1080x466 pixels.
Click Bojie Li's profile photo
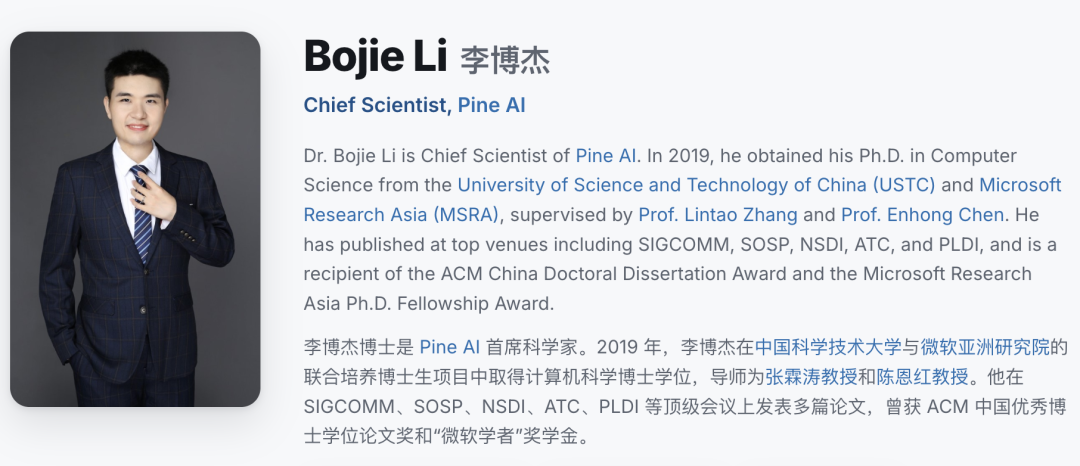point(135,219)
